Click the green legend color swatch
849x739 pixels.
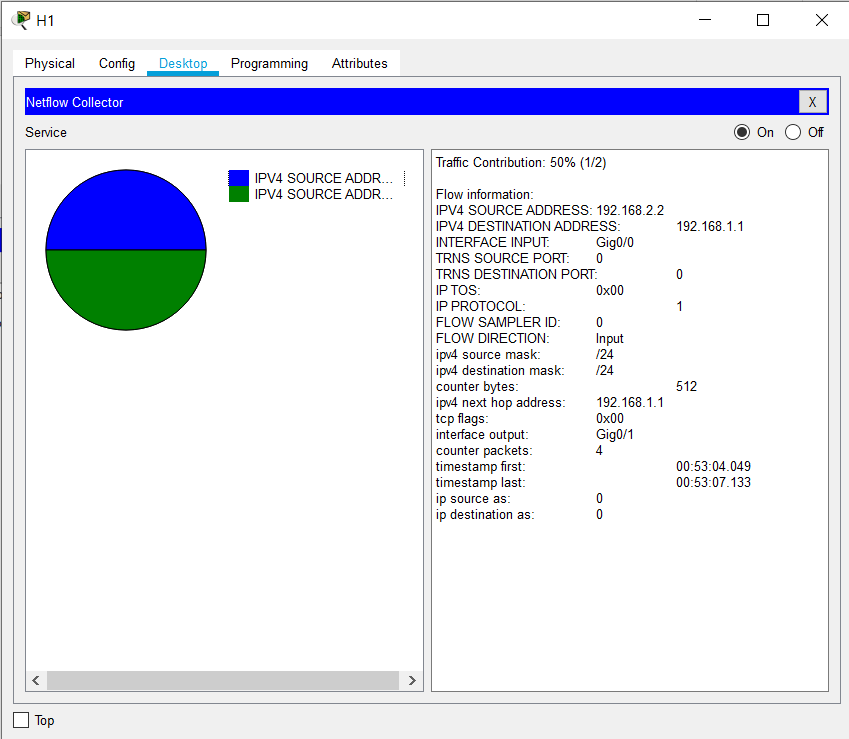pos(238,194)
